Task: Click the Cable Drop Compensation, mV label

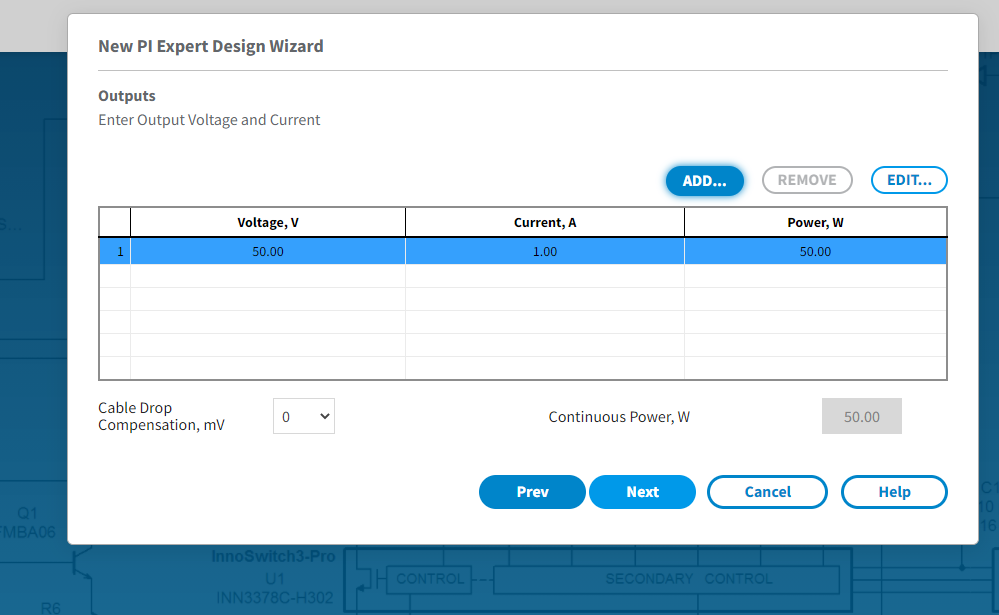Action: pyautogui.click(x=161, y=416)
